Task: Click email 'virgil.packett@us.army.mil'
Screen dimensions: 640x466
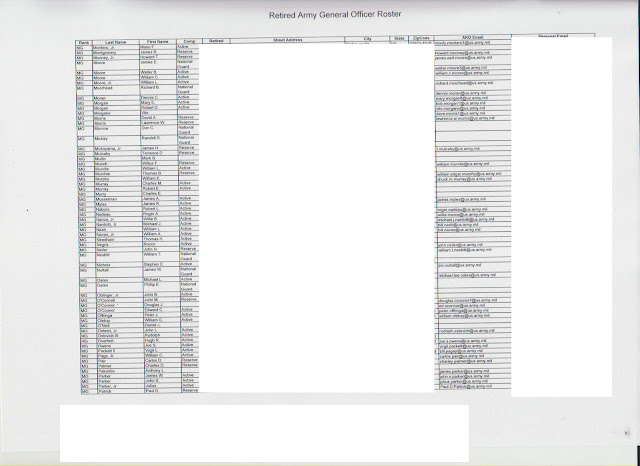Action: coord(464,346)
